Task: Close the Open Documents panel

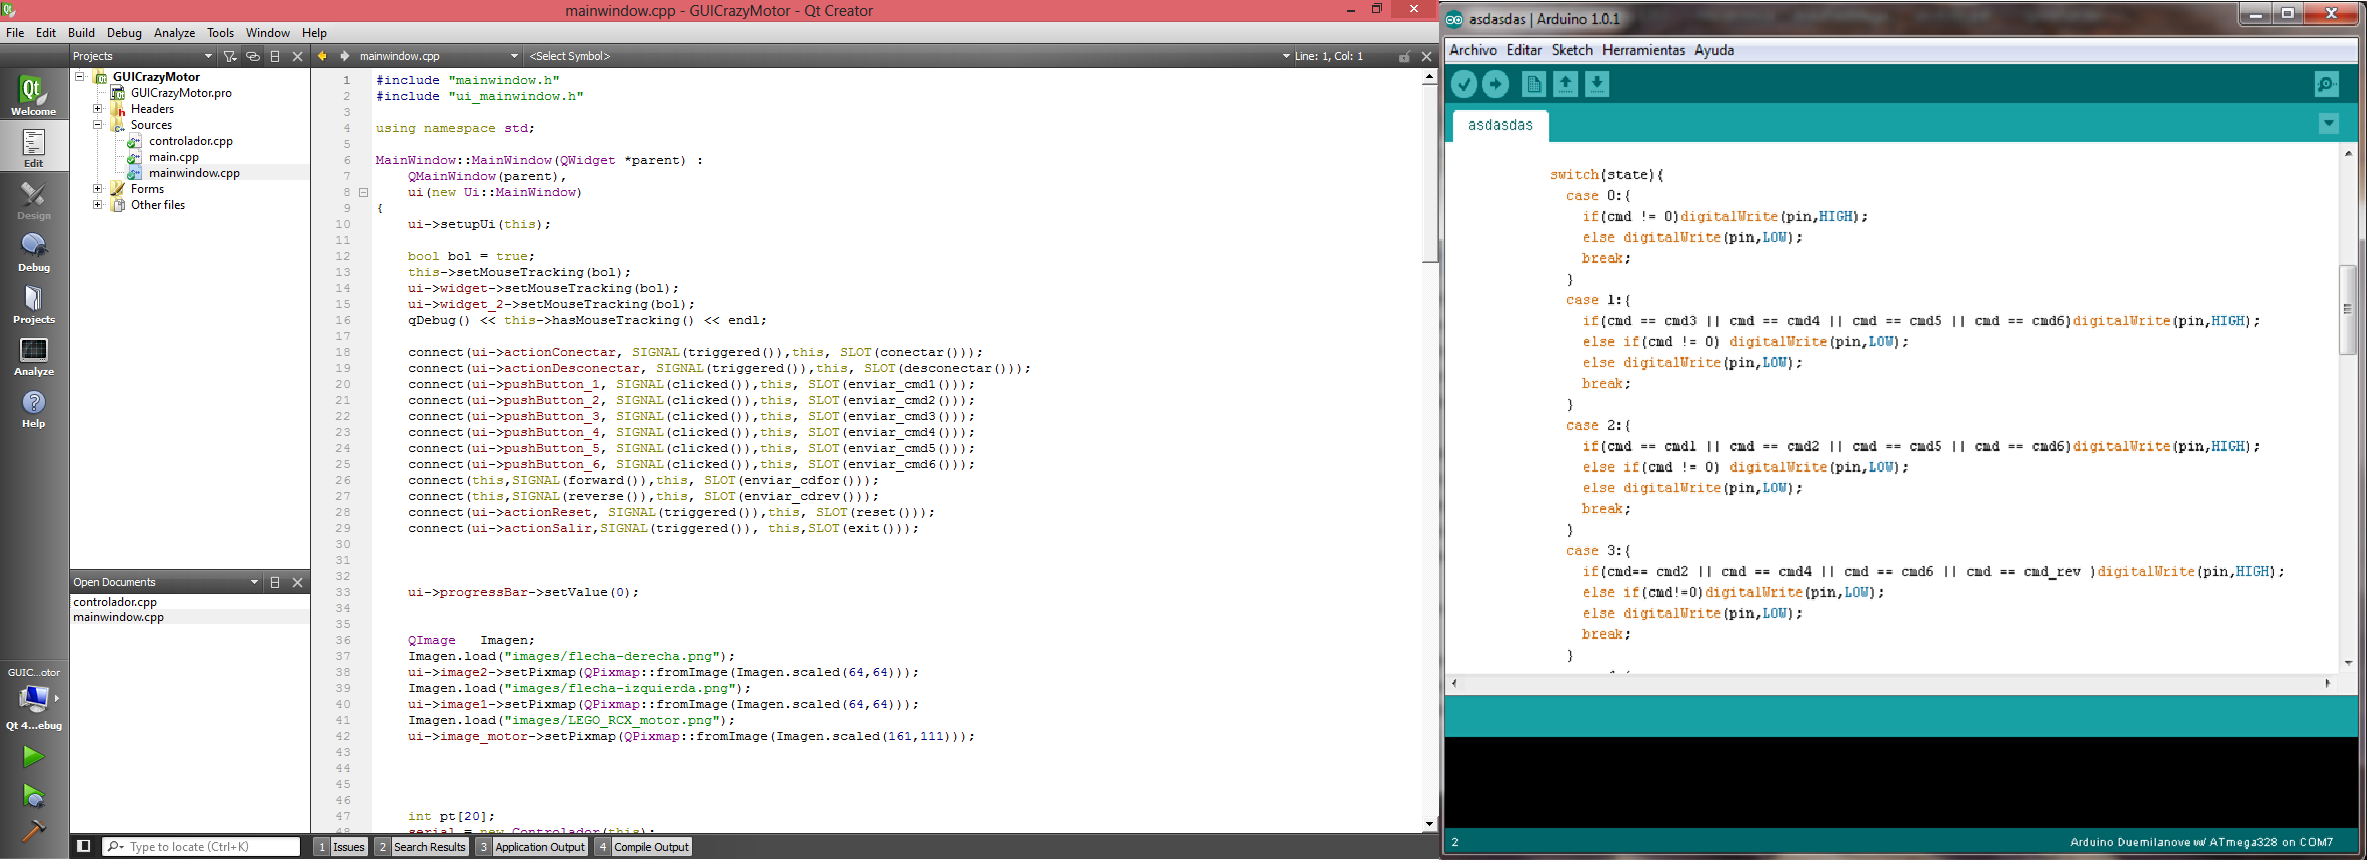Action: [x=297, y=582]
